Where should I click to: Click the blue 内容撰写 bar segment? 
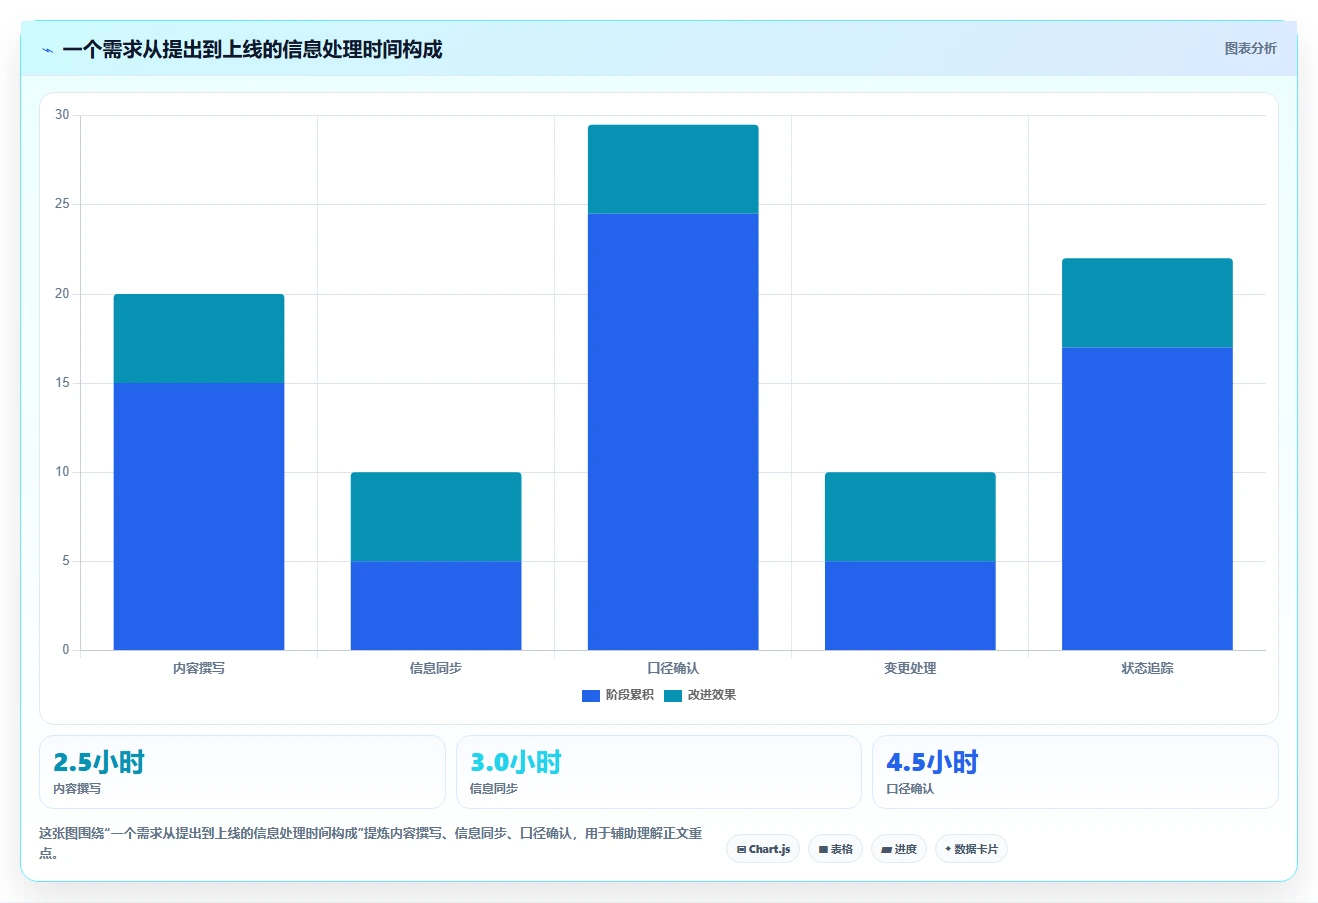click(199, 516)
